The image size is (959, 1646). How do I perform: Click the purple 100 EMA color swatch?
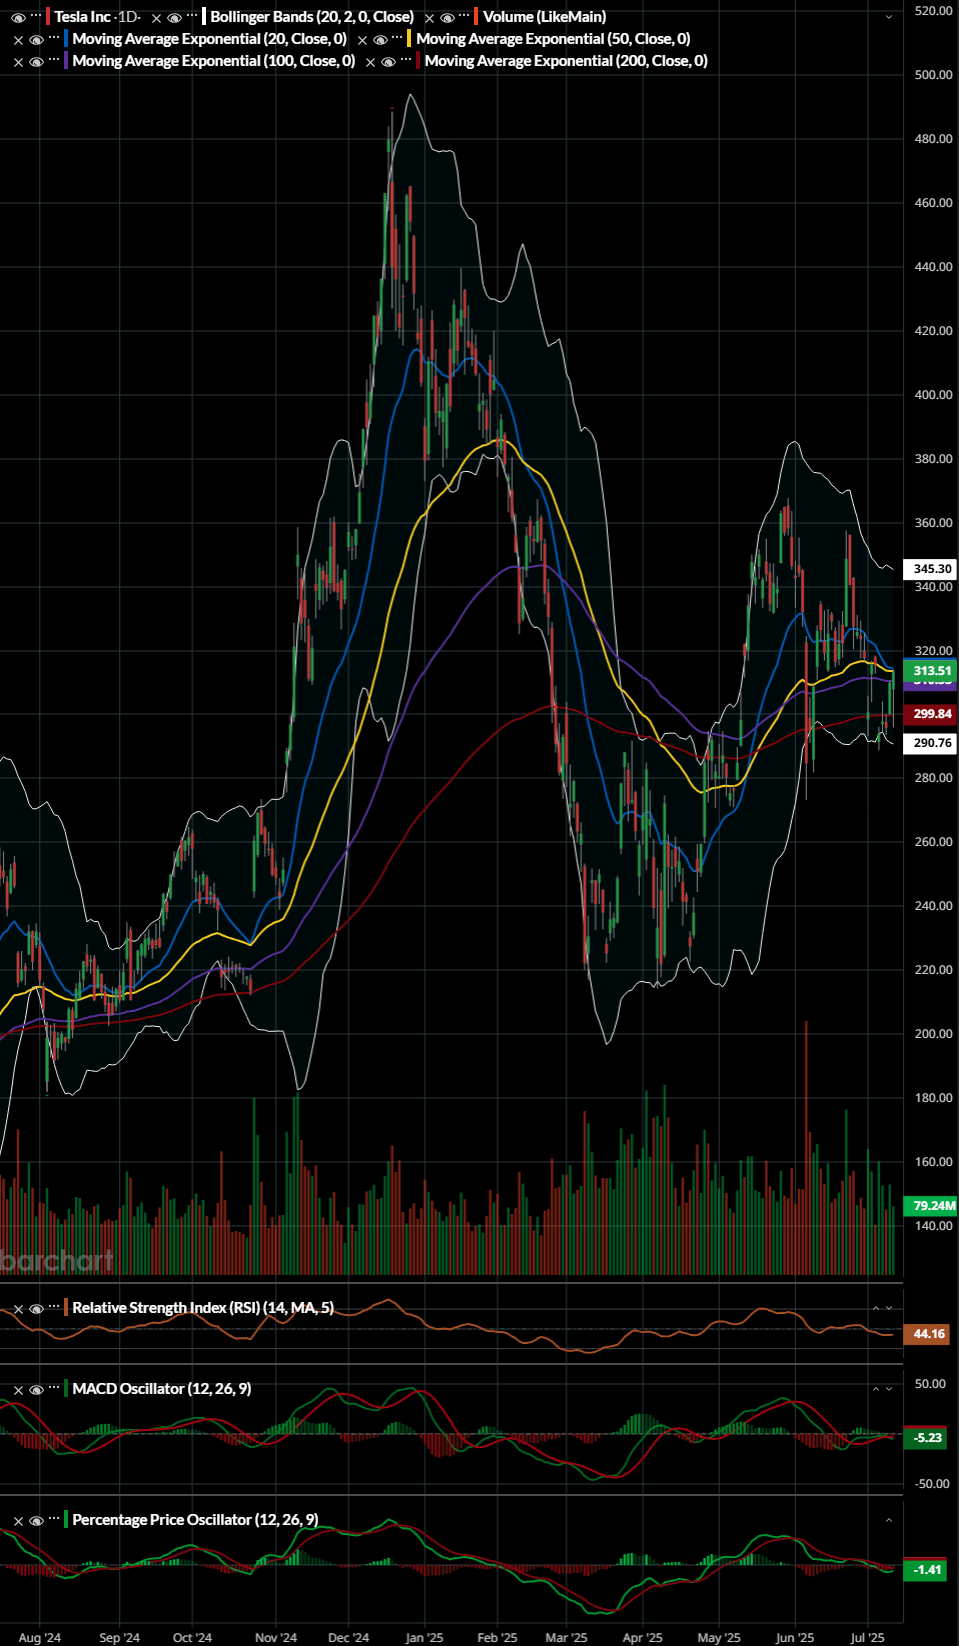(66, 61)
